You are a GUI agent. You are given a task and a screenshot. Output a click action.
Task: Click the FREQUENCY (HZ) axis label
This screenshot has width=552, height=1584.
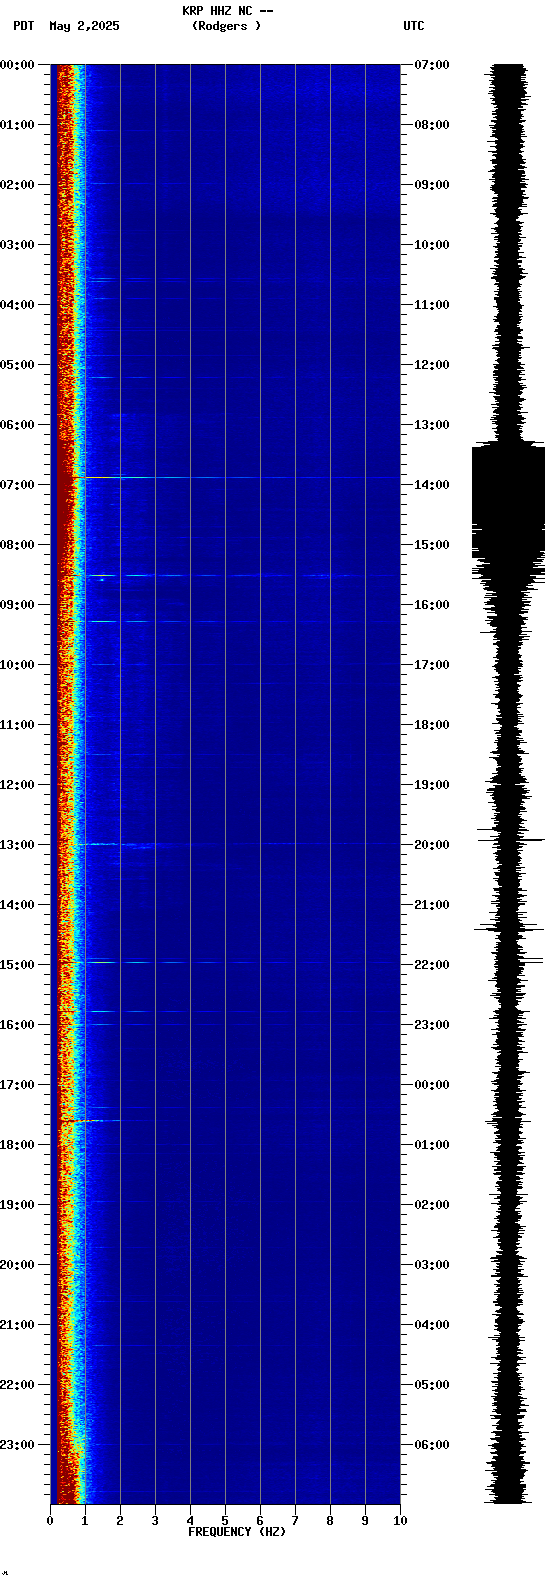pyautogui.click(x=237, y=1532)
